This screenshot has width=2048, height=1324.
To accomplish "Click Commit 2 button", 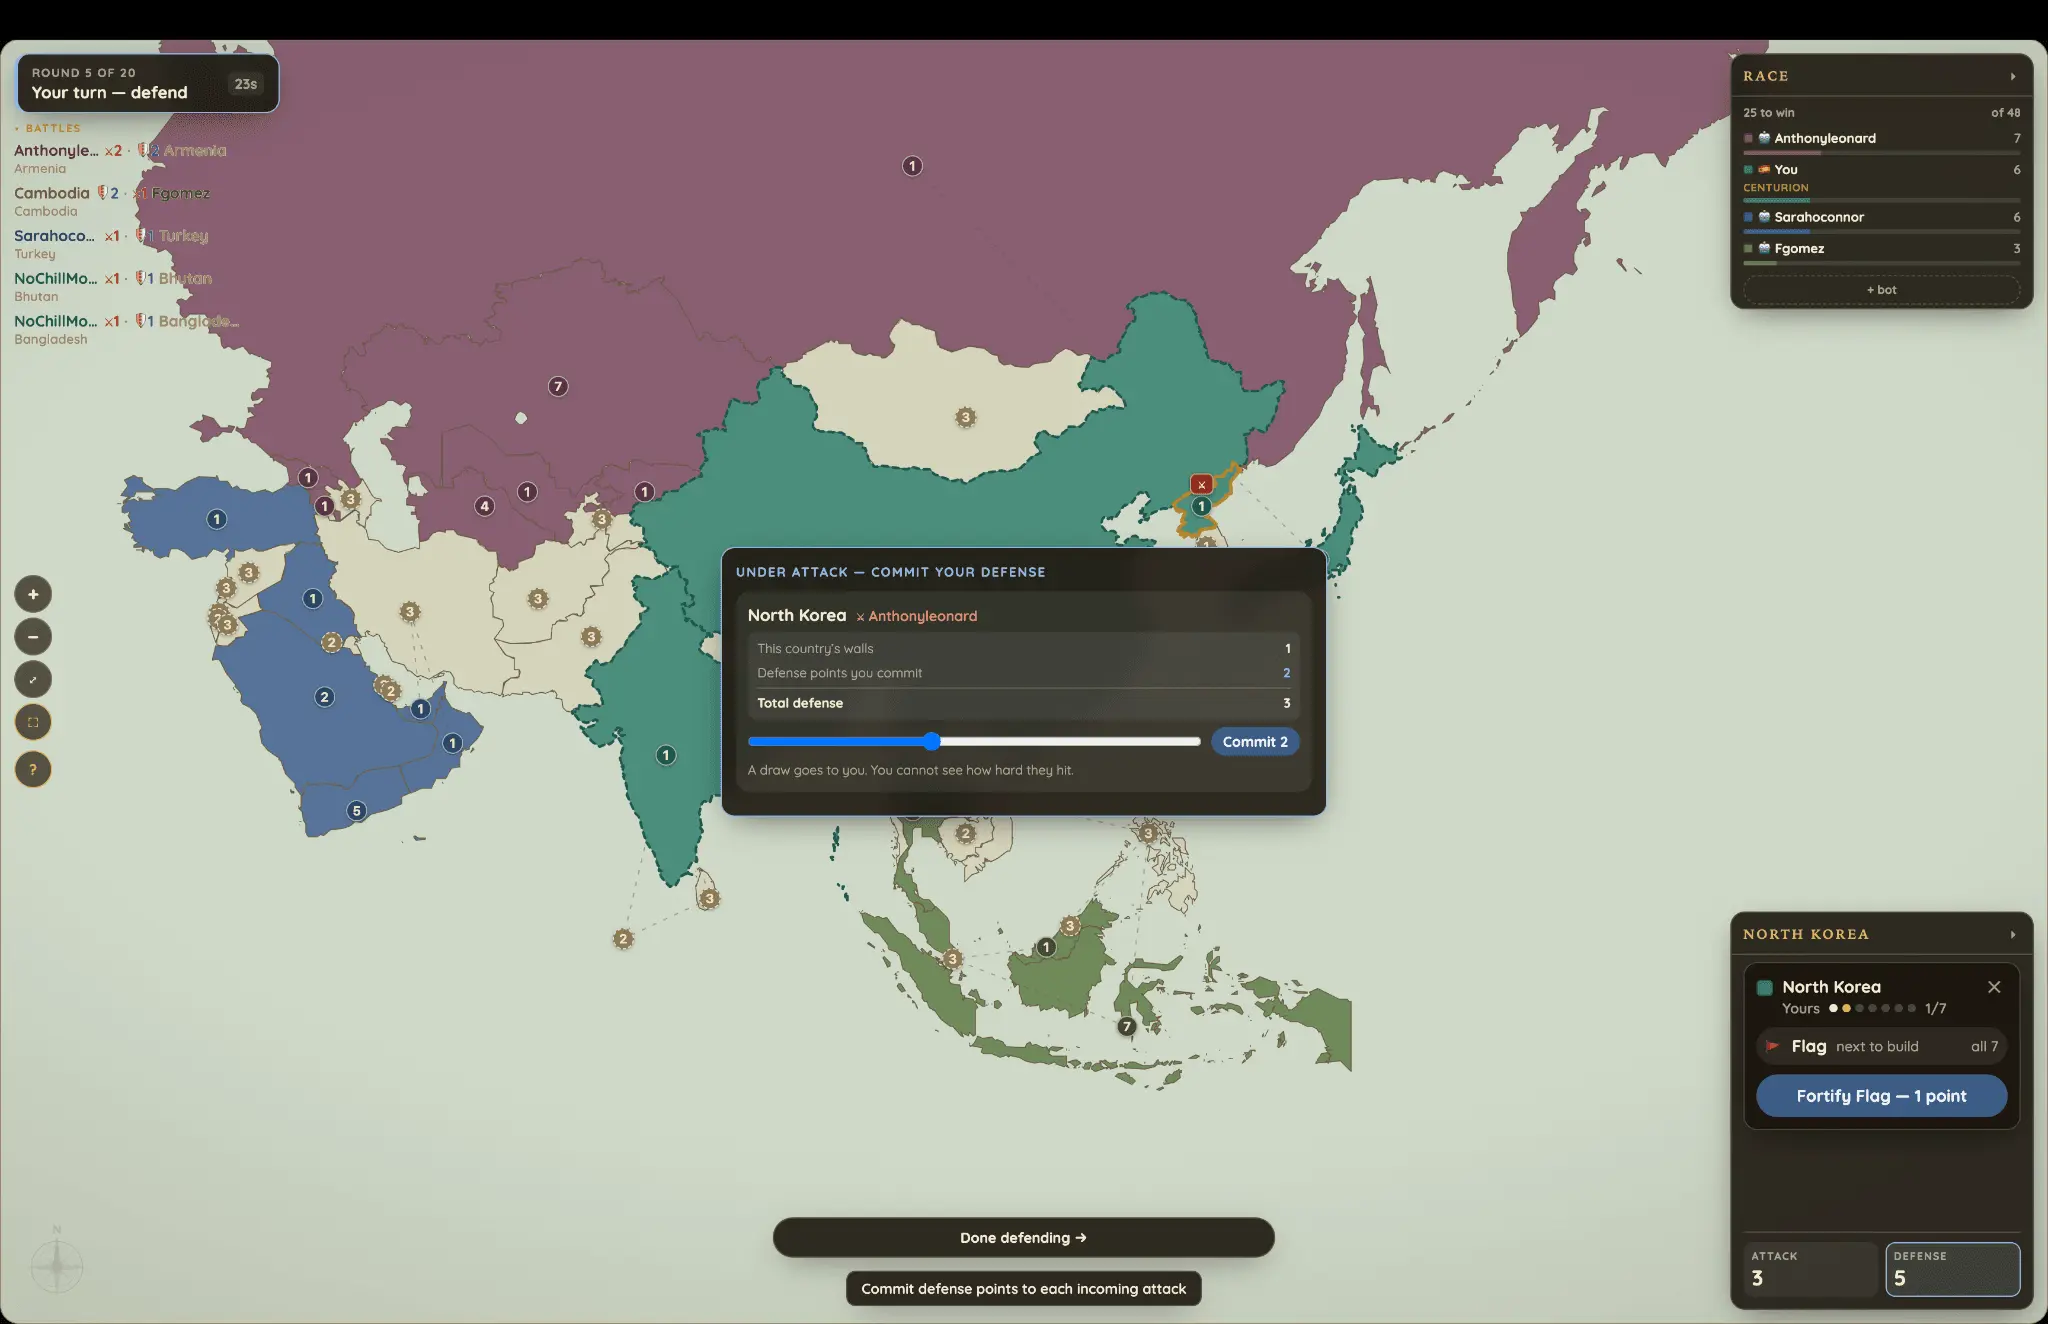I will pos(1255,742).
